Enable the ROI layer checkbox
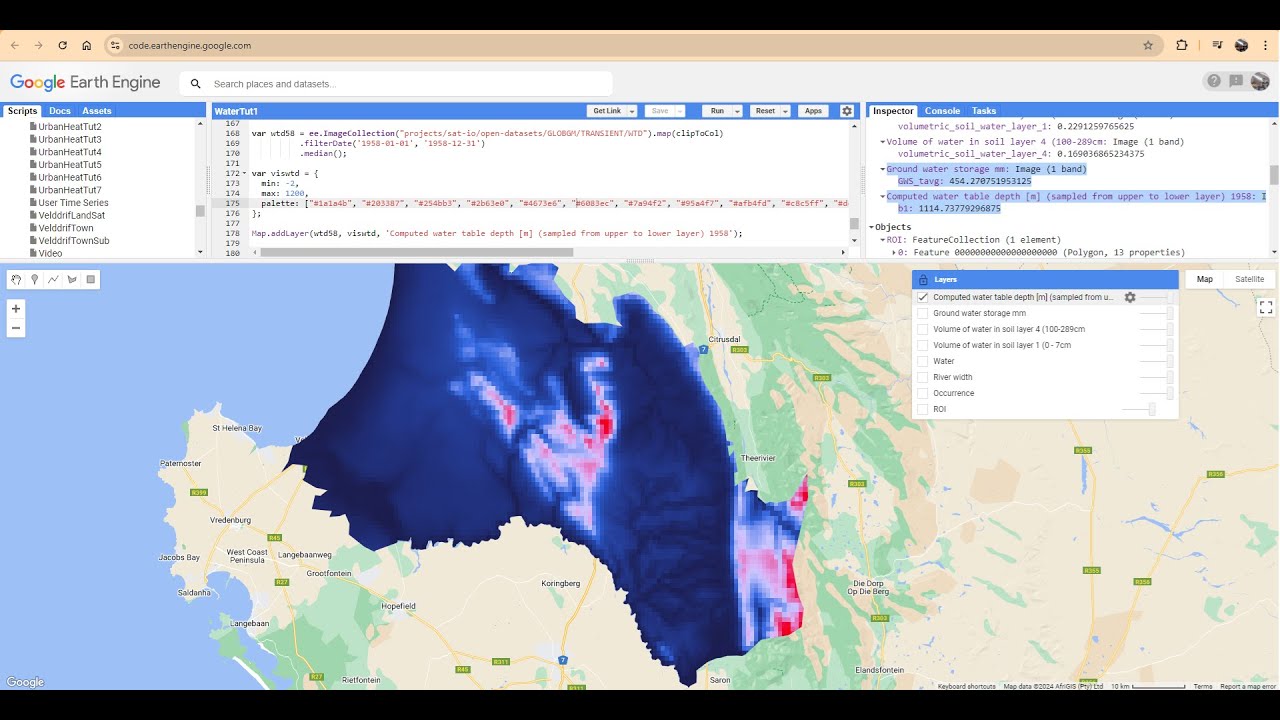This screenshot has width=1280, height=720. click(923, 409)
